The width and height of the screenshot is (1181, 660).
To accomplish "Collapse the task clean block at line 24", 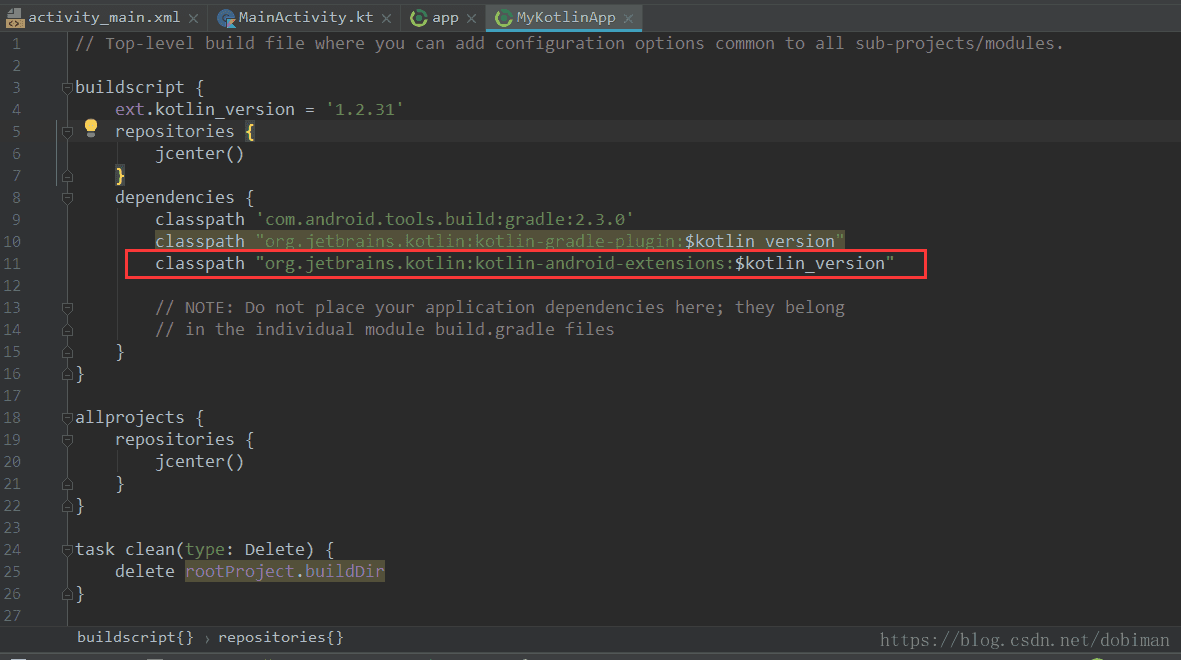I will tap(67, 550).
